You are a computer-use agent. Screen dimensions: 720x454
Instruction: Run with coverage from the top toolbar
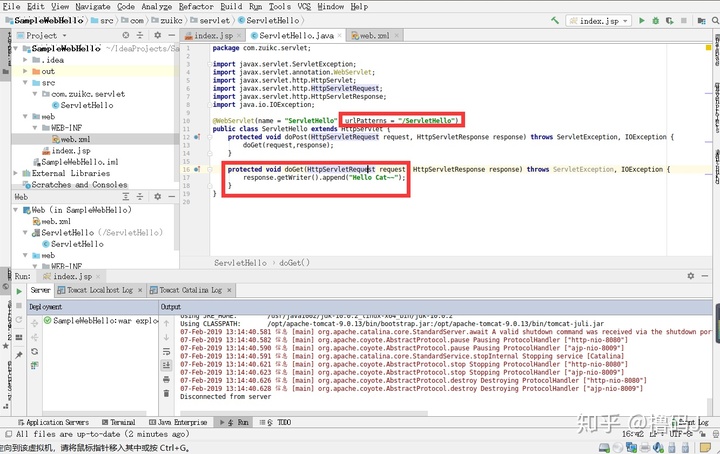[669, 21]
